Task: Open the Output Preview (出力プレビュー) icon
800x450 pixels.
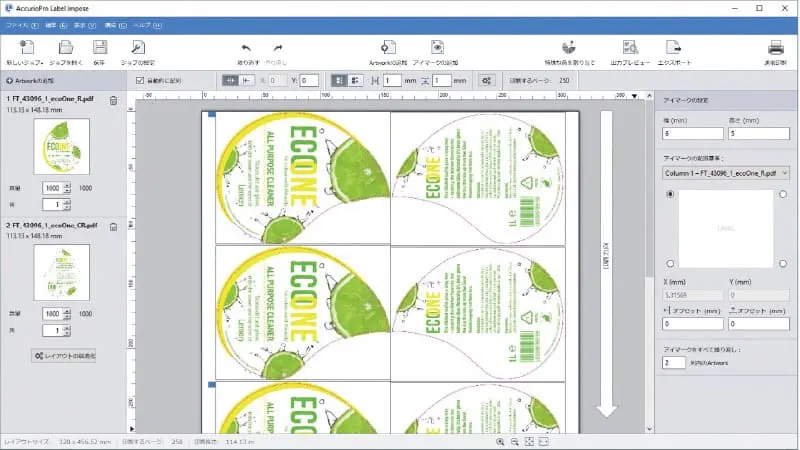Action: [x=630, y=48]
